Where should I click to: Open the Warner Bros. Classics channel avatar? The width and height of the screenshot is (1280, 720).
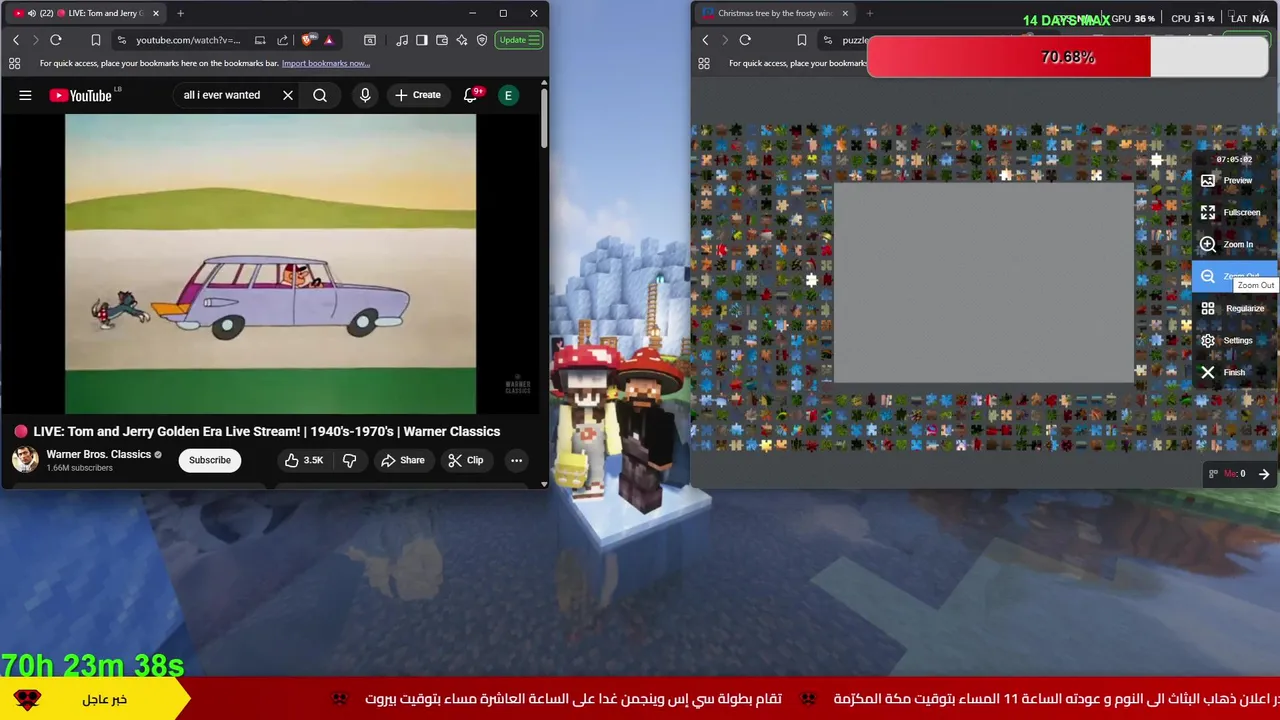[x=25, y=459]
